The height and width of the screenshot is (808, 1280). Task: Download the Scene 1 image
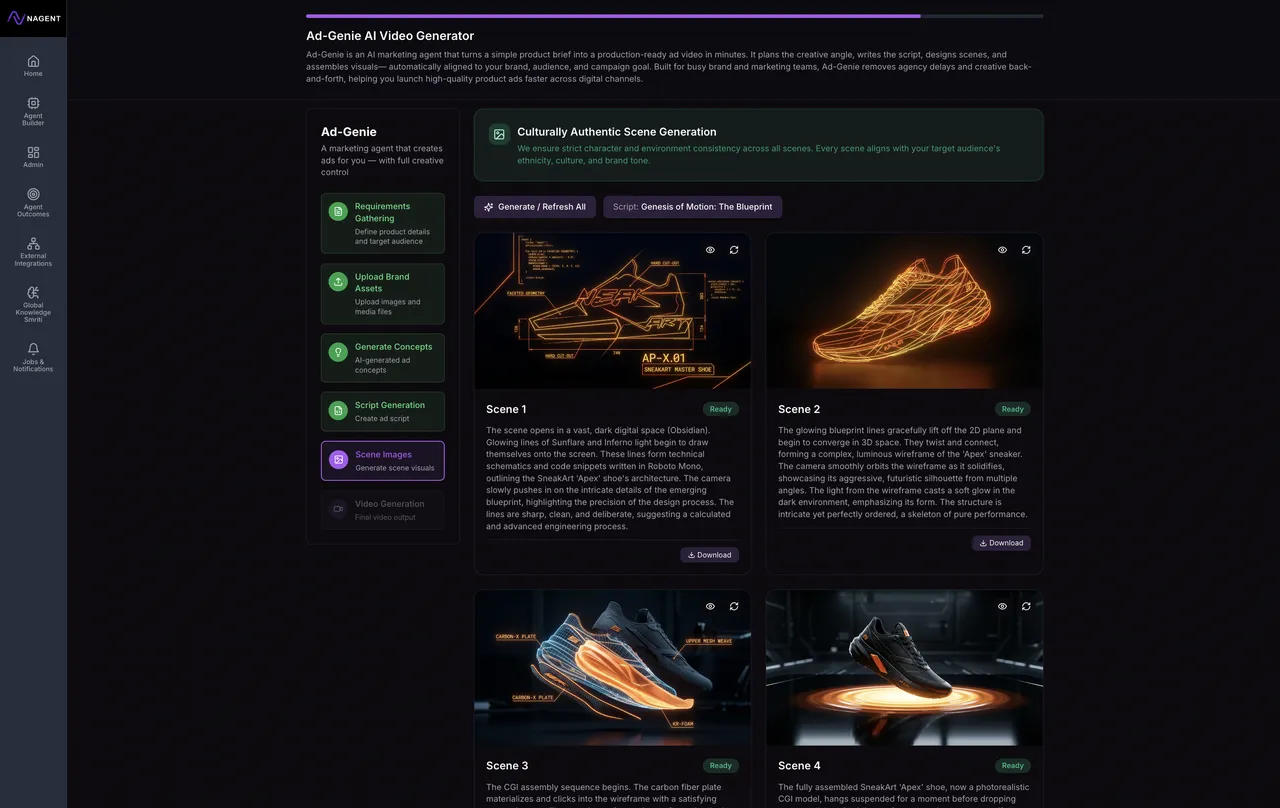[710, 555]
